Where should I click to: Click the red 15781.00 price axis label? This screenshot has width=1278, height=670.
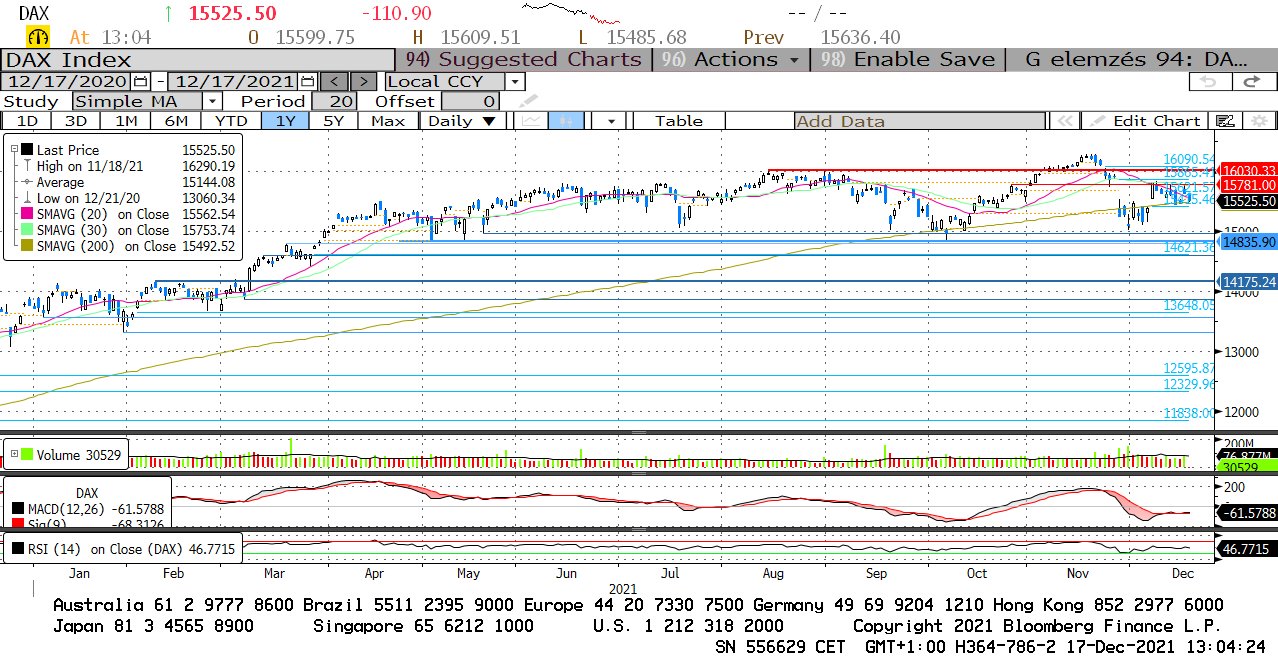coord(1249,185)
